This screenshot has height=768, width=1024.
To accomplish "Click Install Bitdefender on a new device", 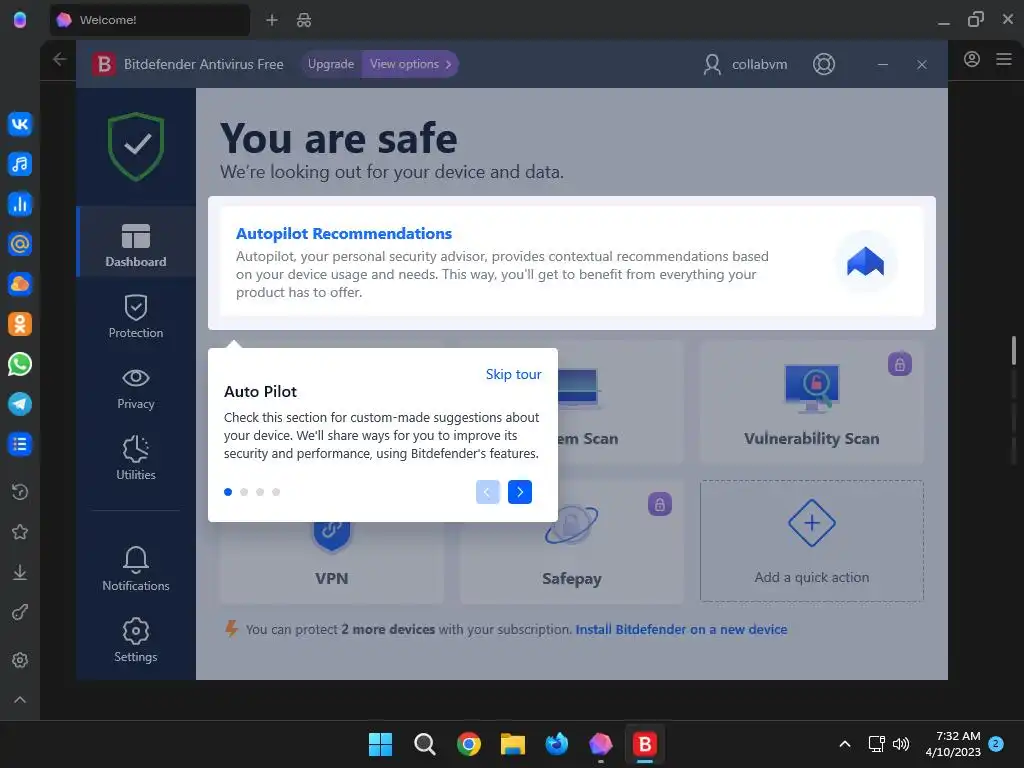I will [x=681, y=630].
